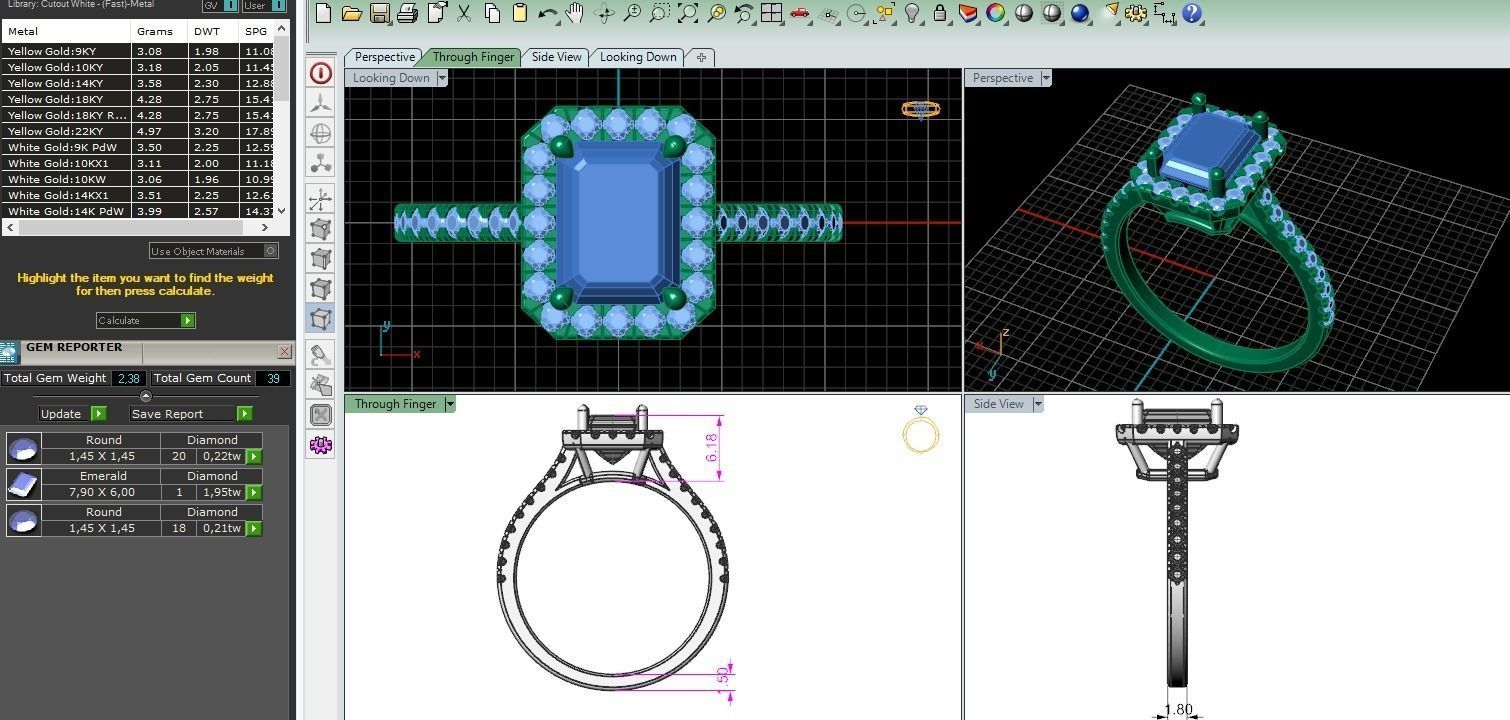Viewport: 1510px width, 720px height.
Task: Click the Calculate button
Action: click(146, 320)
